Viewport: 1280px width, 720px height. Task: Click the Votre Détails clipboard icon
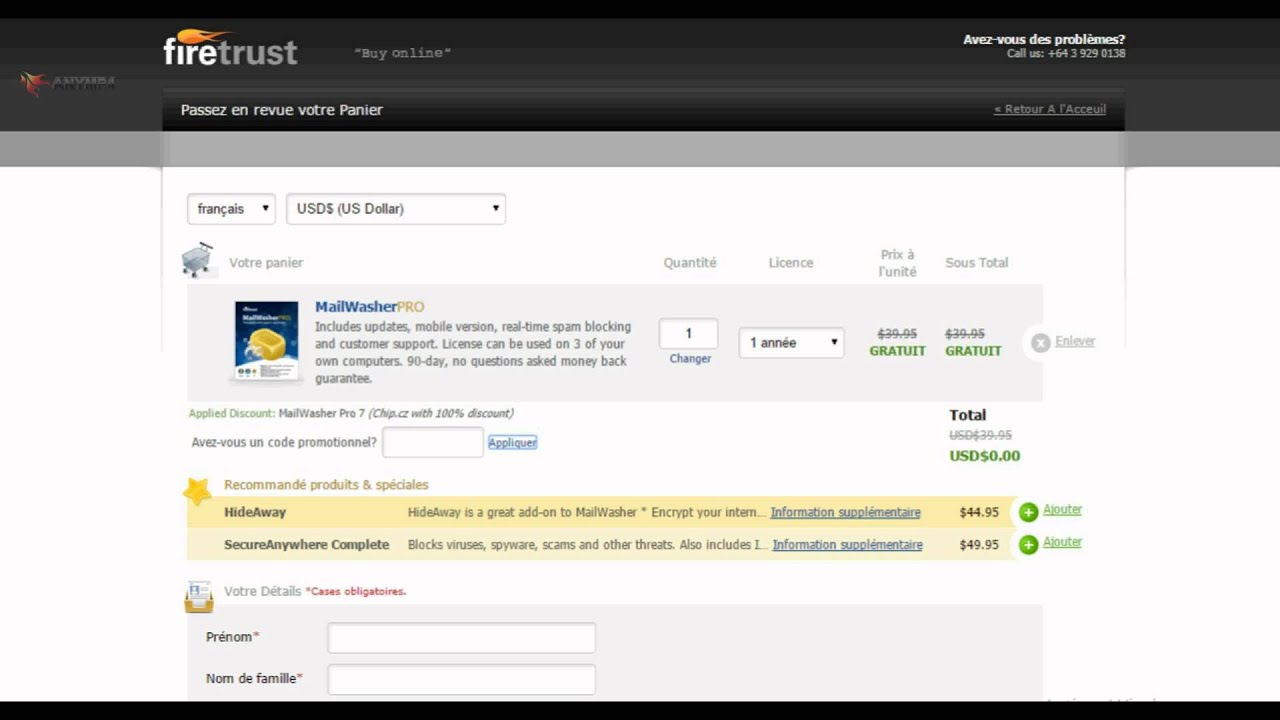pos(199,597)
